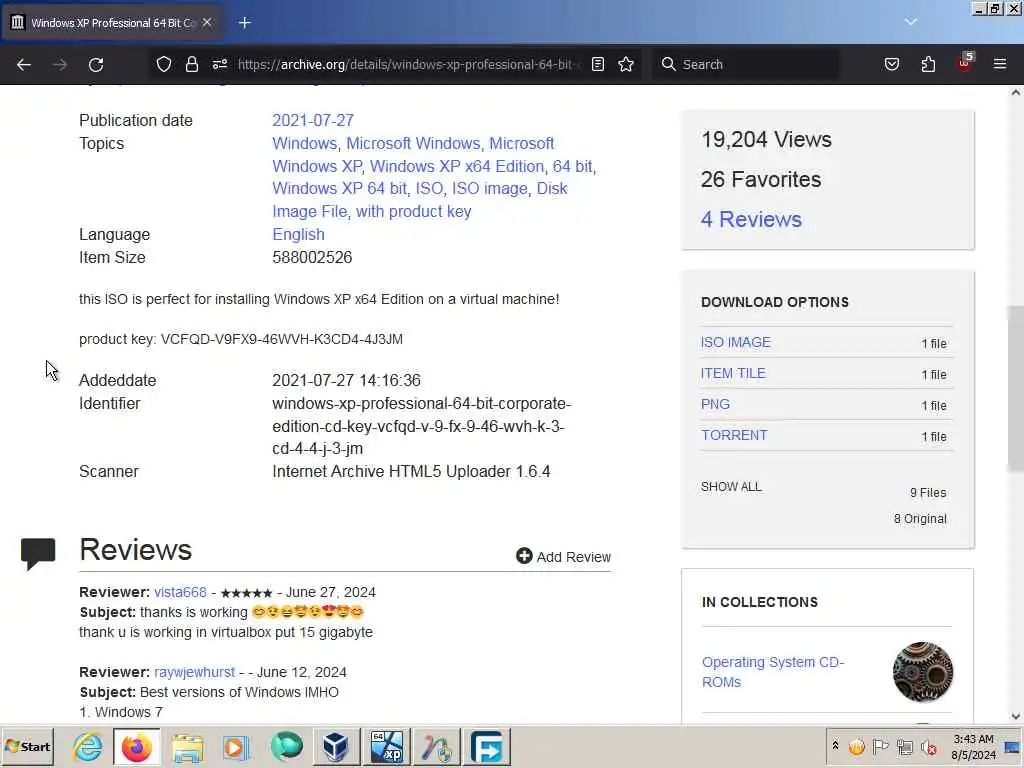This screenshot has height=768, width=1024.
Task: Click the Reviews speech bubble icon
Action: coord(38,554)
